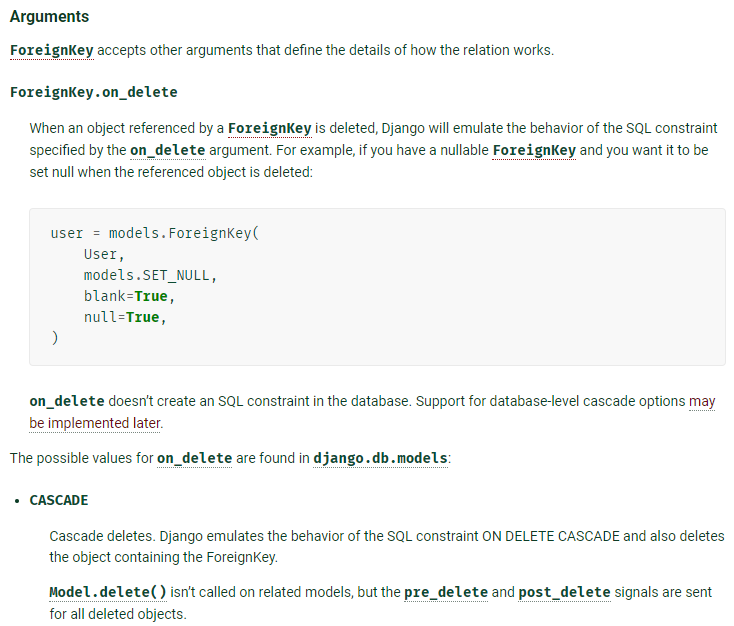Click the CASCADE bullet heading
This screenshot has width=734, height=626.
[x=59, y=500]
